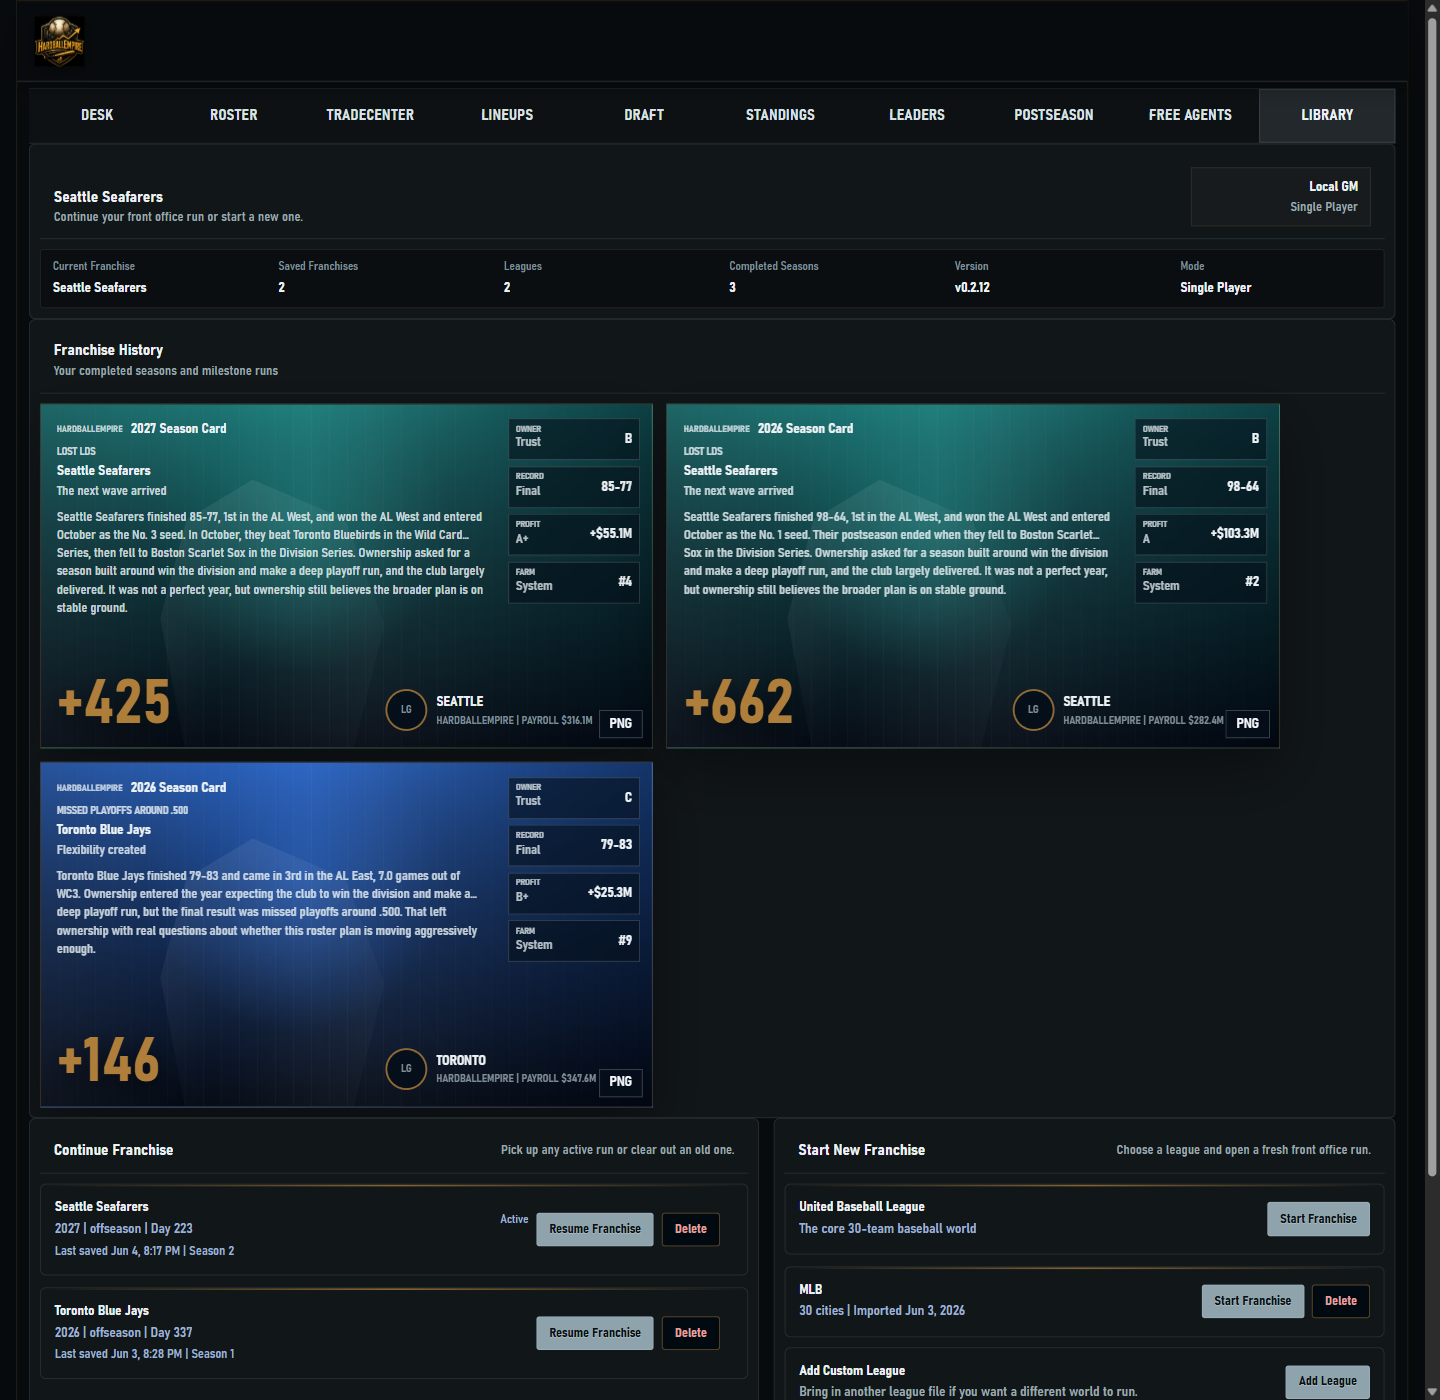Select the Library tab
The width and height of the screenshot is (1440, 1400).
tap(1327, 115)
